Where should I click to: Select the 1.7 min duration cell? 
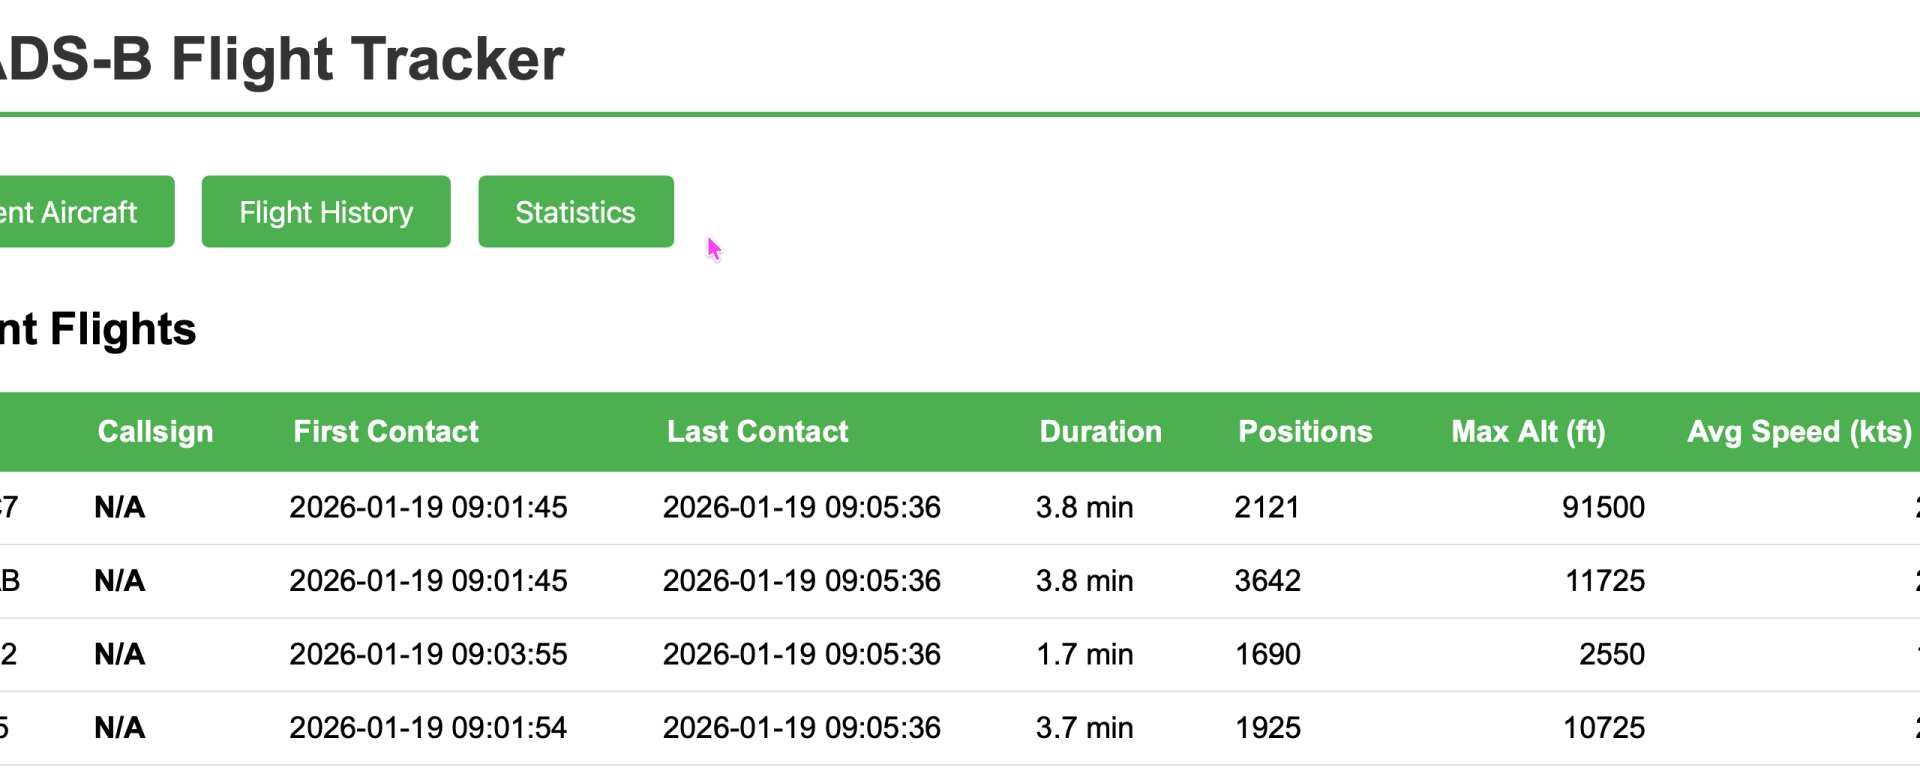(x=1084, y=654)
